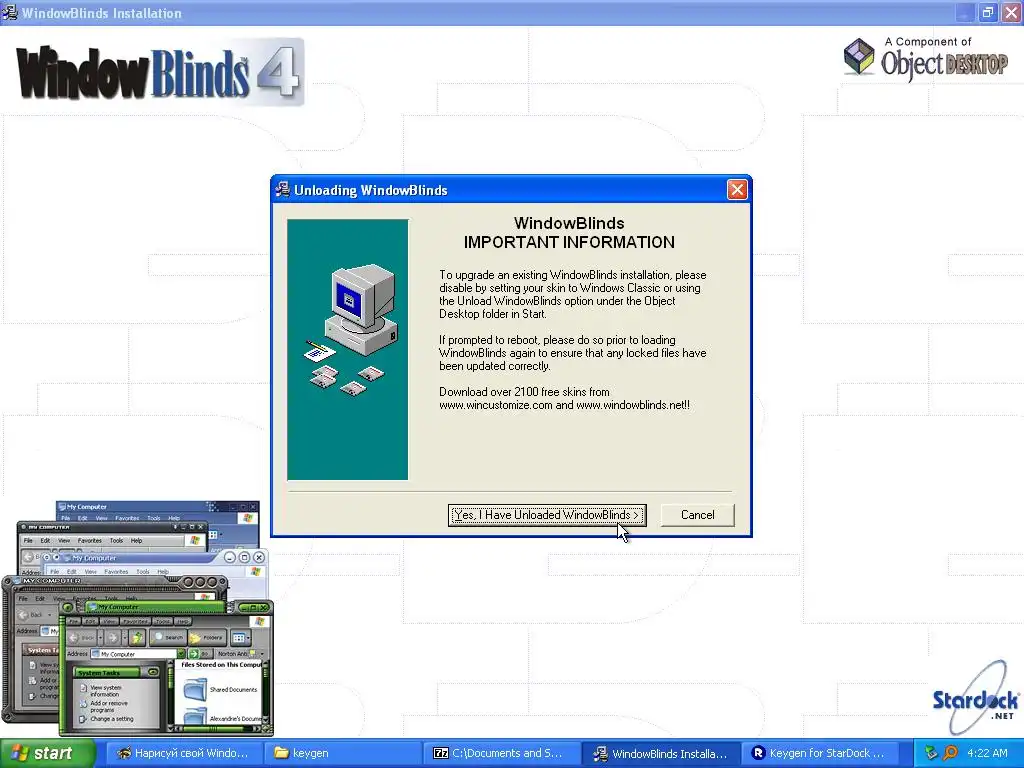The height and width of the screenshot is (768, 1024).
Task: Confirm with Yes, I Have Unloaded WindowBlinds button
Action: coord(547,515)
